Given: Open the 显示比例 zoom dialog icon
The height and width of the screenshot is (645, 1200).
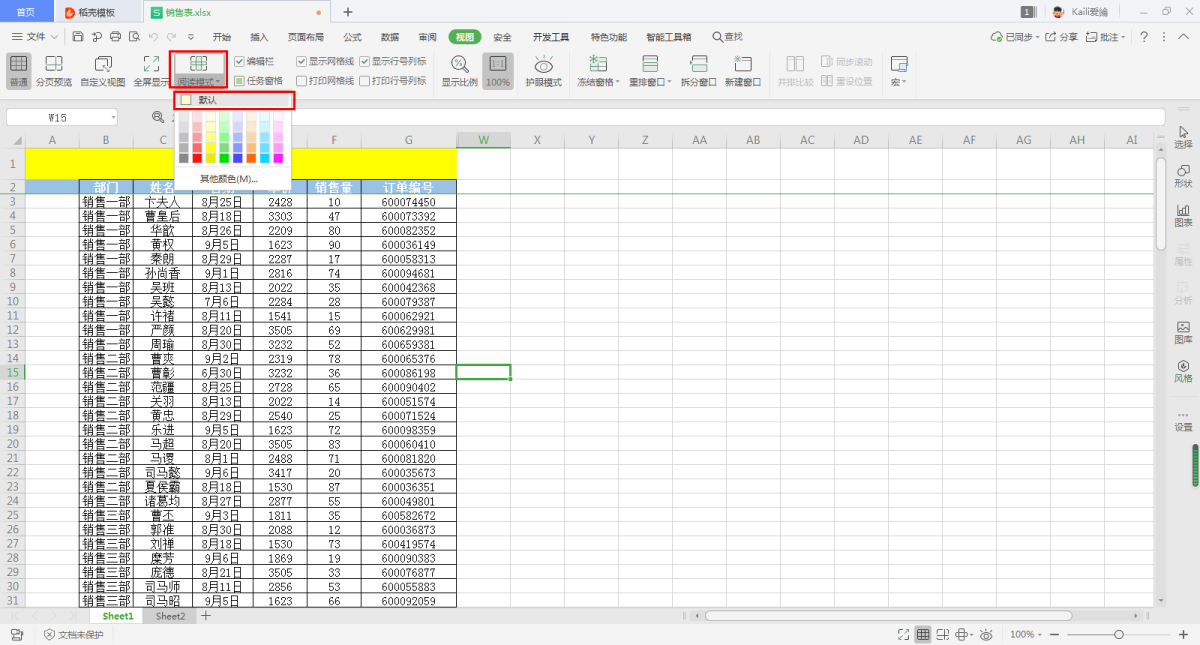Looking at the screenshot, I should [459, 65].
